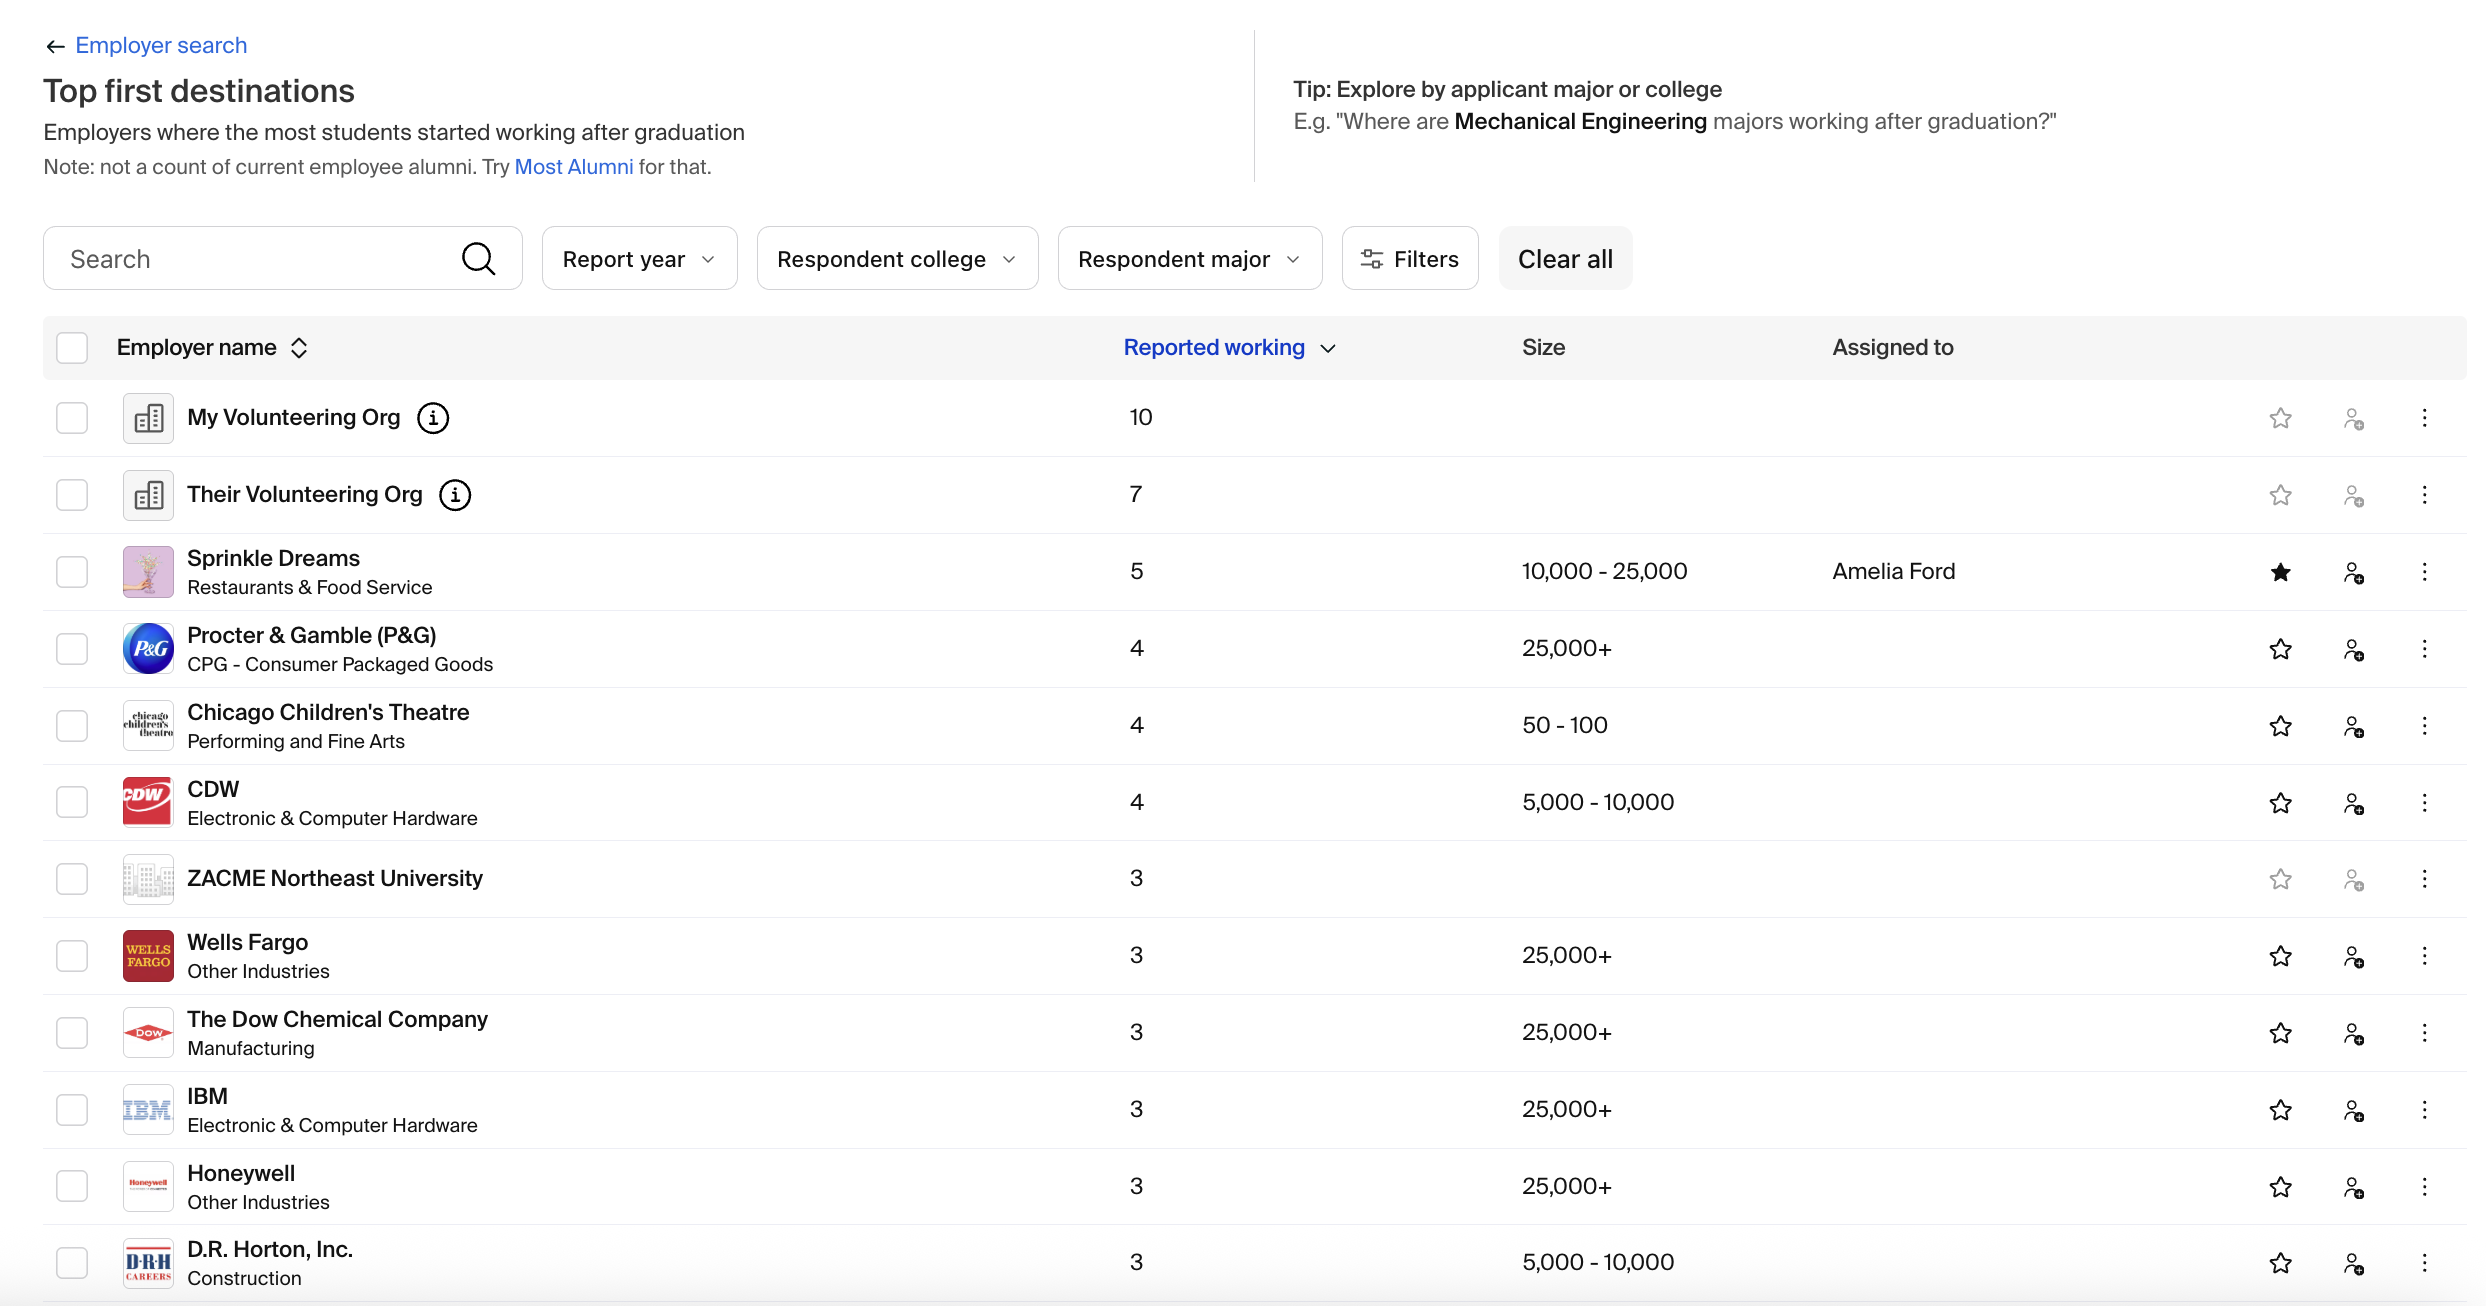Click the Clear all button
Image resolution: width=2486 pixels, height=1306 pixels.
click(1565, 259)
